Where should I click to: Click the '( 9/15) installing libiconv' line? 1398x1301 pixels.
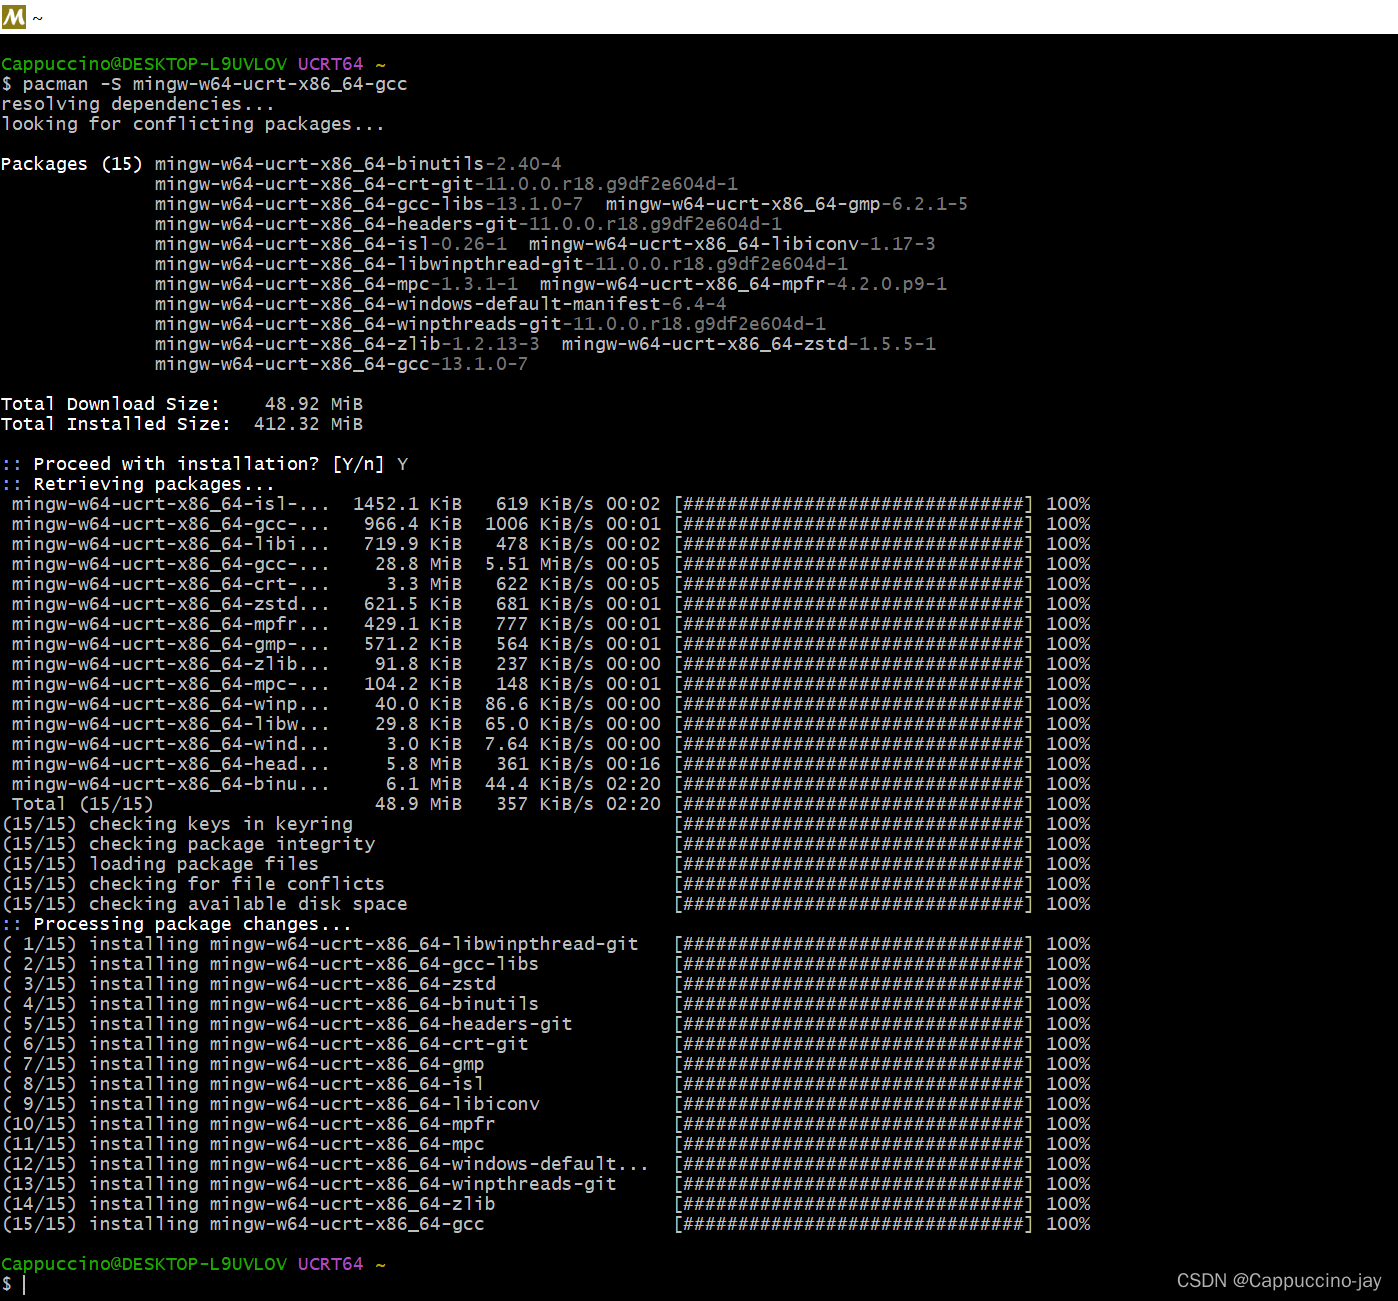271,1104
